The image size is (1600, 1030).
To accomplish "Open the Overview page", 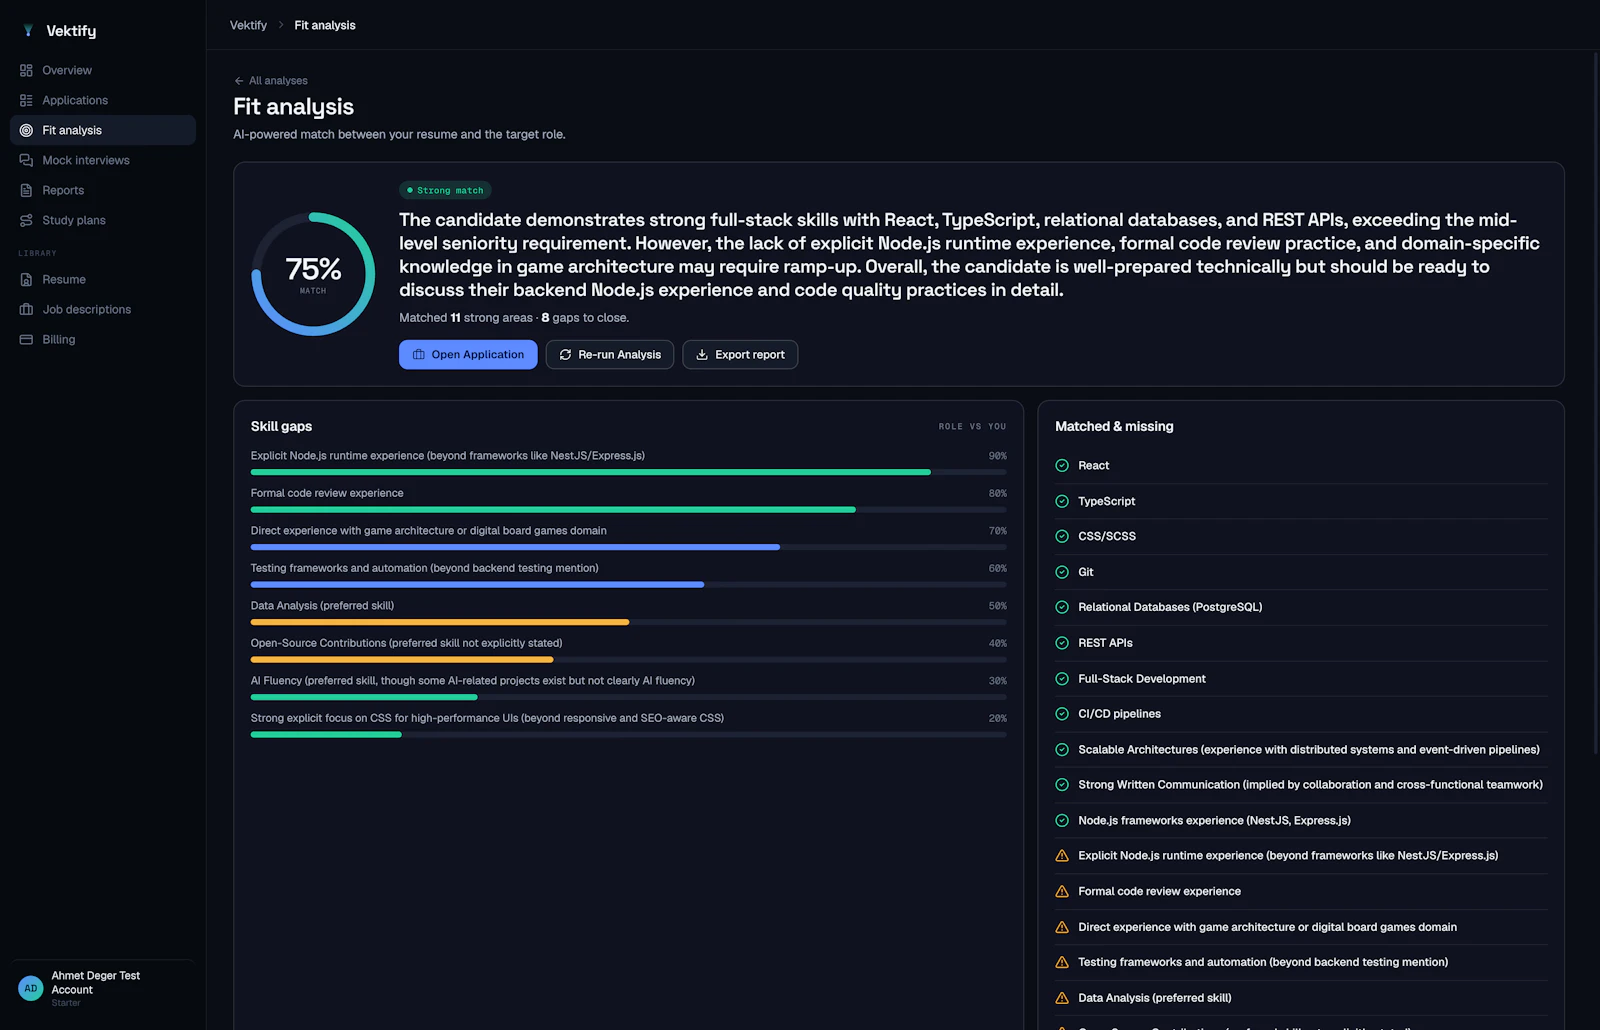I will pos(102,70).
